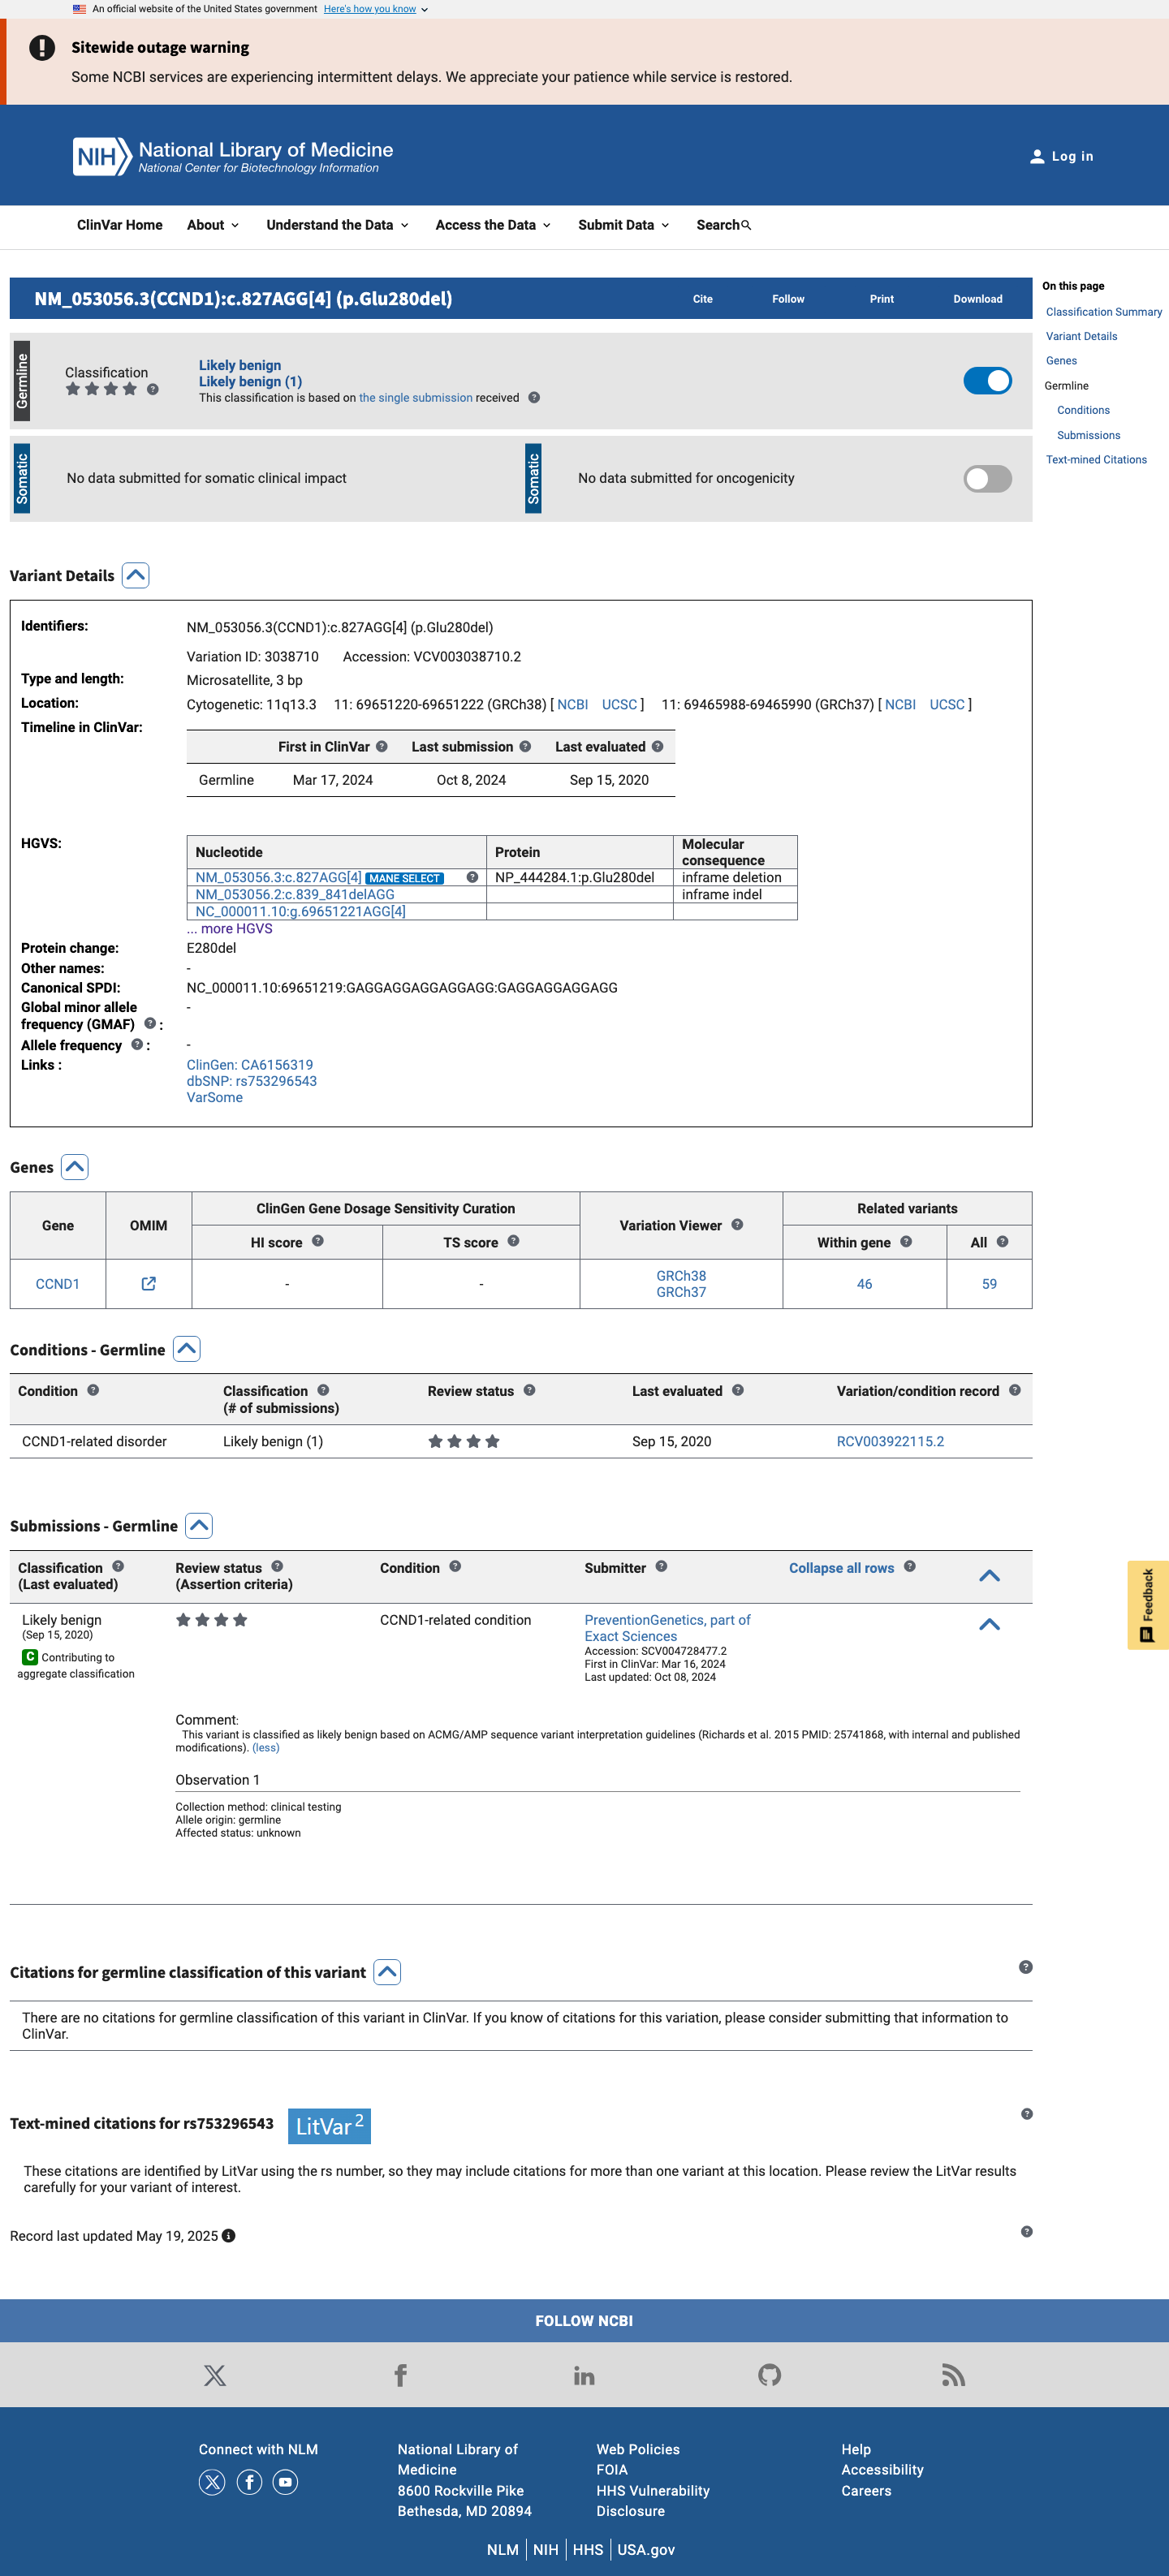Click help icon next to First in ClinVar
The height and width of the screenshot is (2576, 1169).
pos(382,746)
